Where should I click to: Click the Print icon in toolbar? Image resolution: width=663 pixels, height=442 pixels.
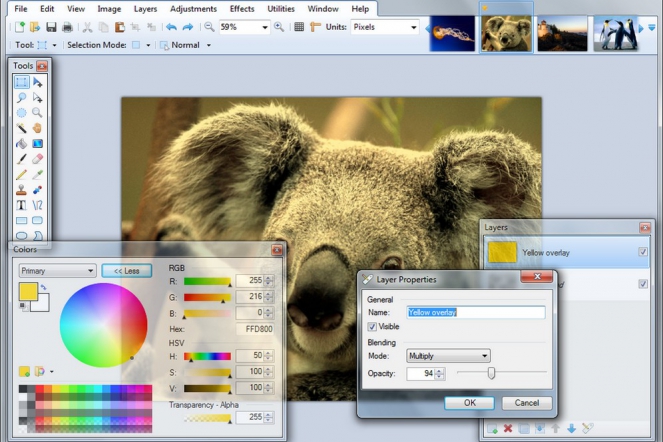click(67, 27)
